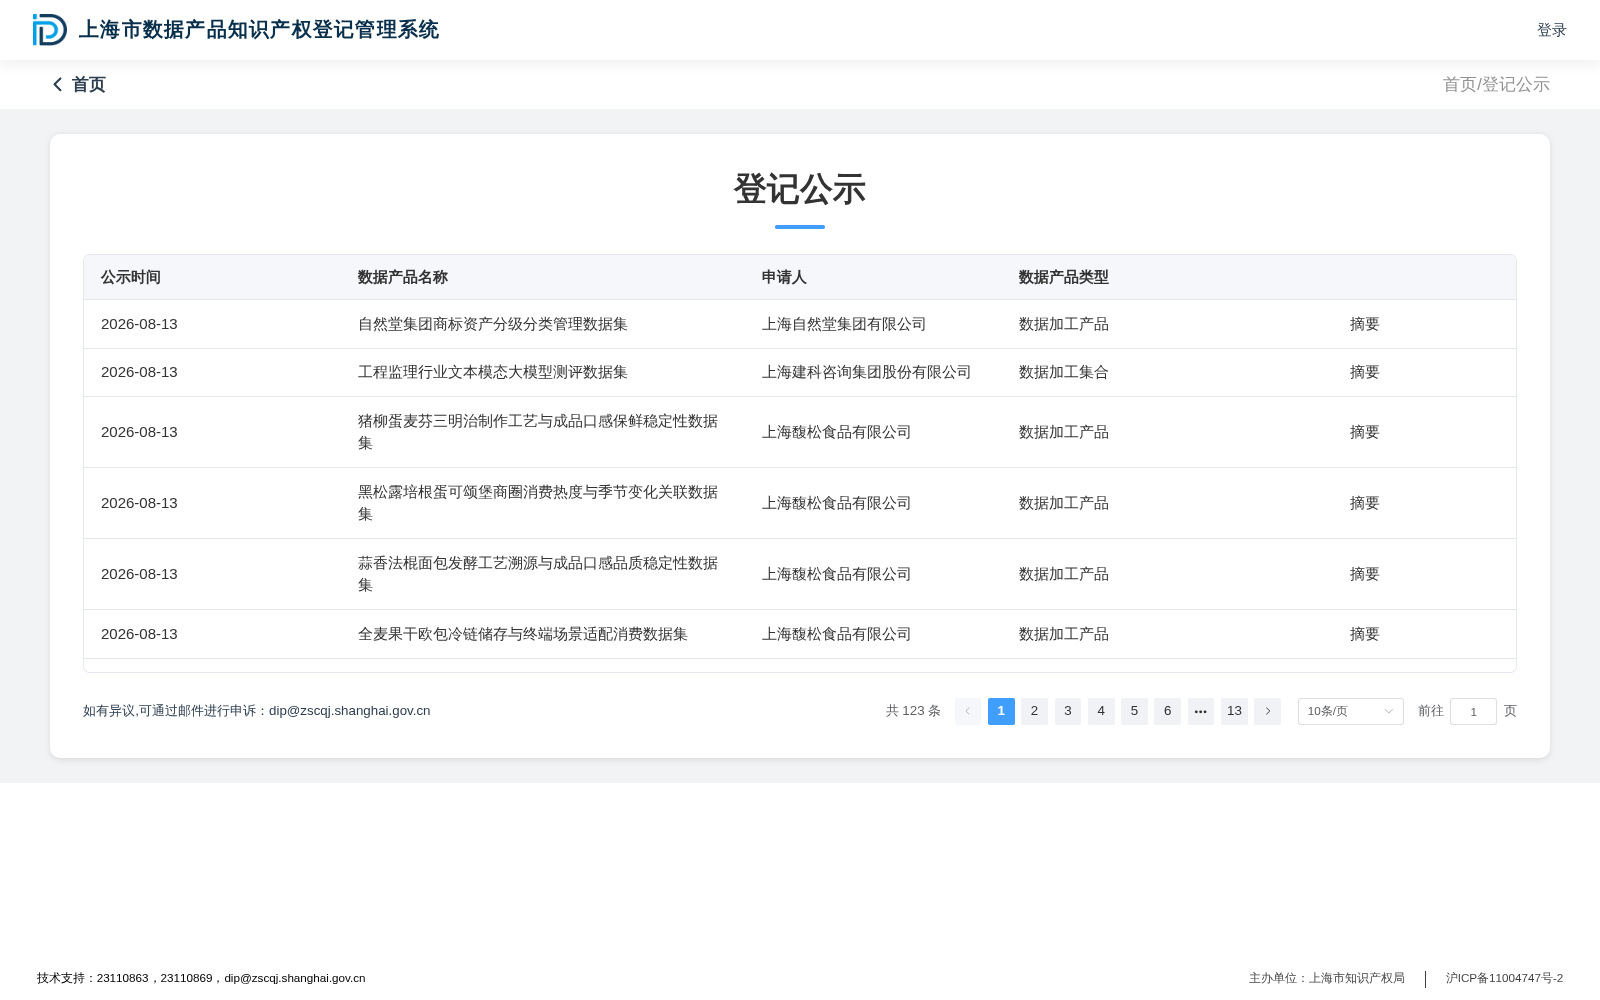The height and width of the screenshot is (1000, 1600).
Task: Click product name 全麦果干欧包冷链储存 dataset
Action: point(523,634)
